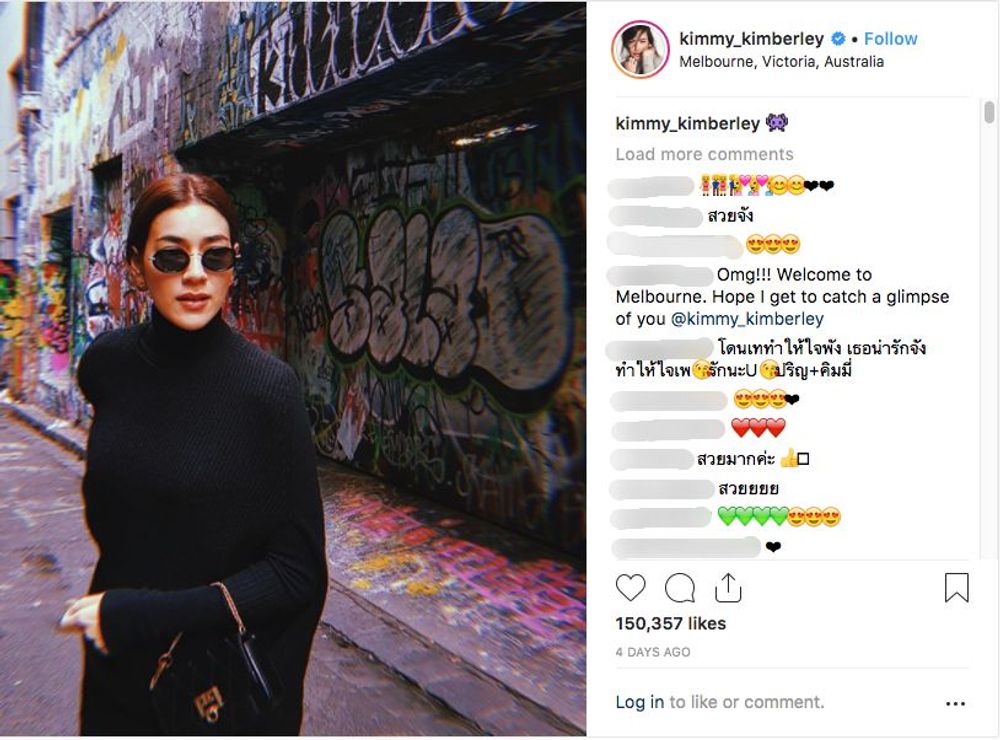Open the Melbourne, Victoria, Australia location
The height and width of the screenshot is (740, 1000).
click(x=781, y=62)
